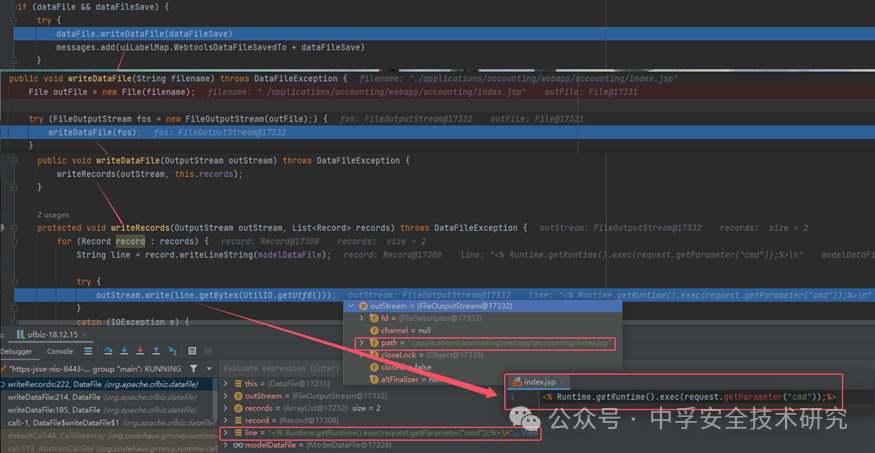
Task: Click the code in index.jsp line 1
Action: (689, 397)
